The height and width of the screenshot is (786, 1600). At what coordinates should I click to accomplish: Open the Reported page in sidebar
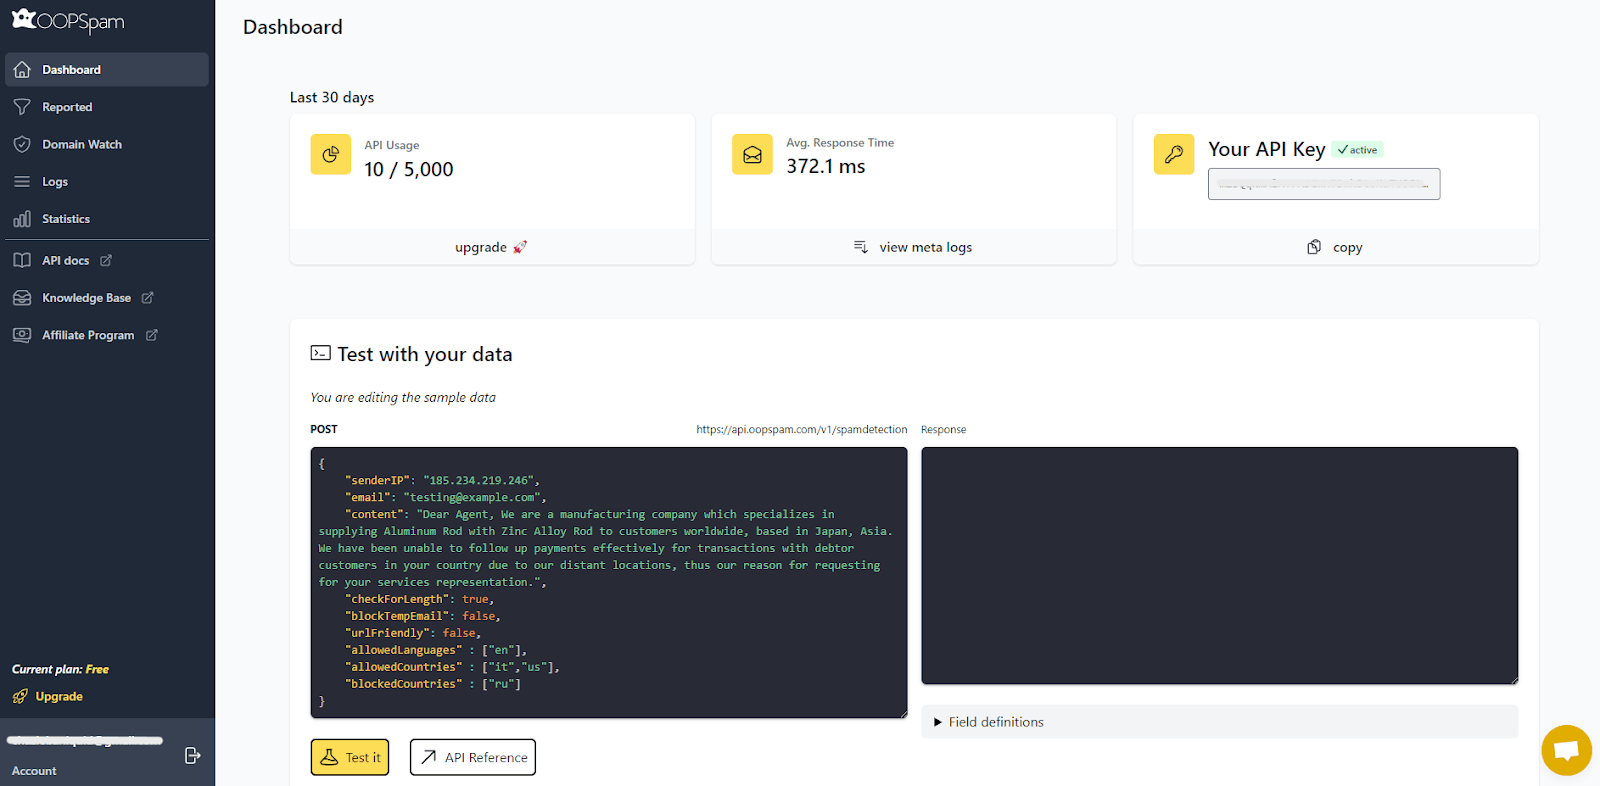(67, 107)
